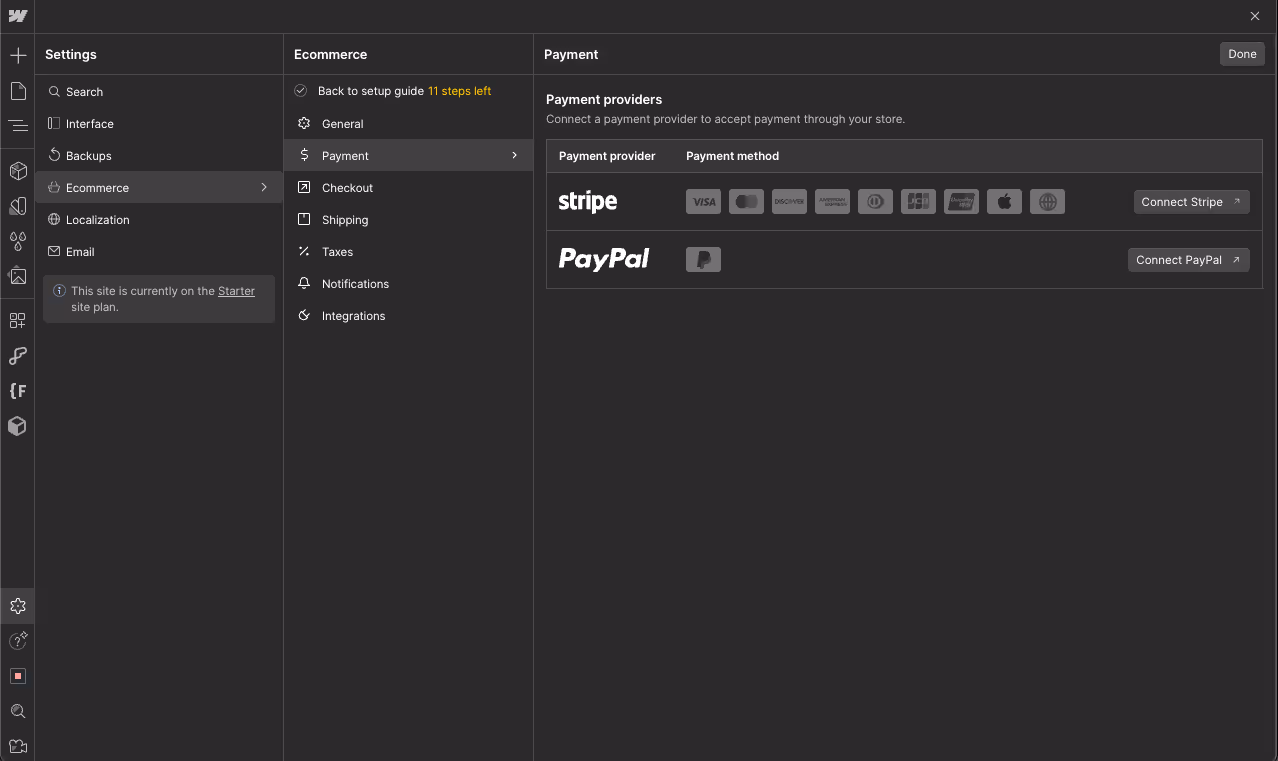Open the Audit magnifier icon
This screenshot has width=1278, height=761.
17,711
